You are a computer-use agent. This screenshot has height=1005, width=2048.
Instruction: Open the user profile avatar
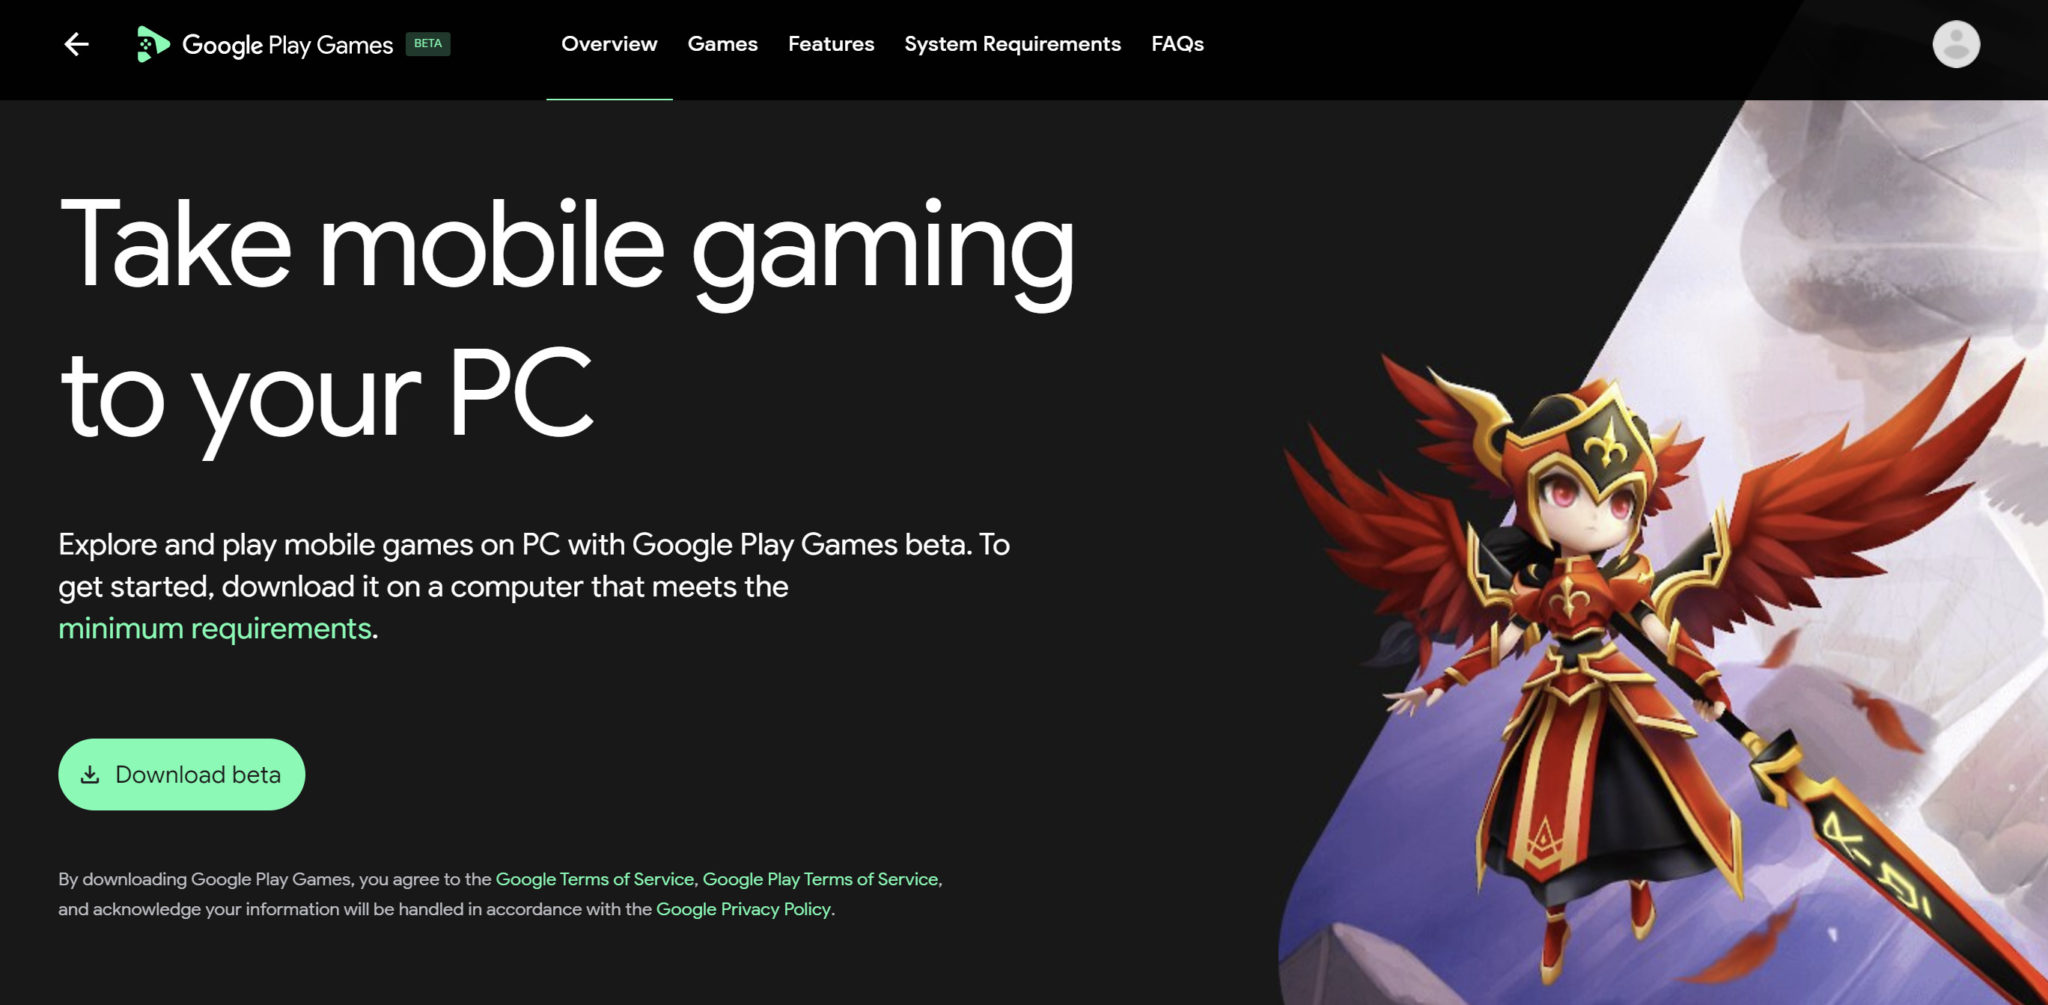point(1956,44)
